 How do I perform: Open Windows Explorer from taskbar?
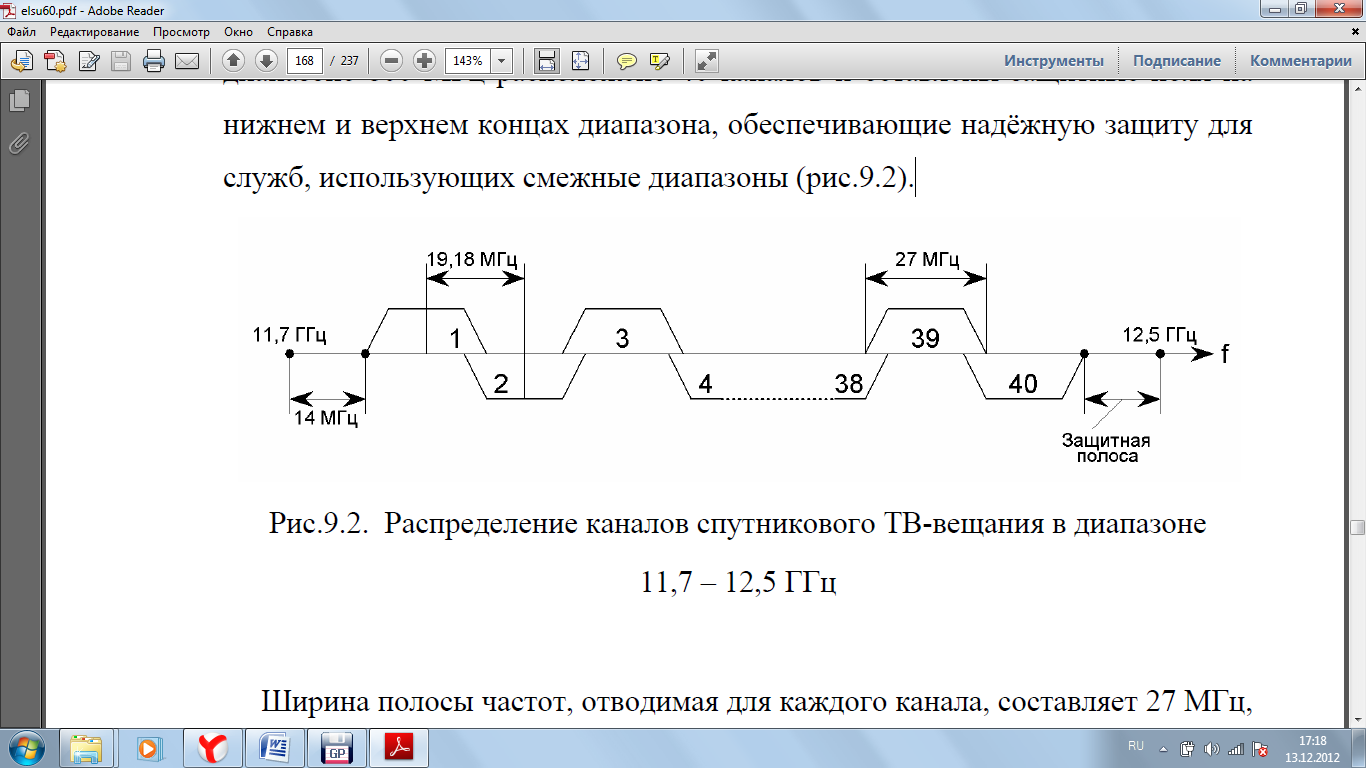(85, 748)
